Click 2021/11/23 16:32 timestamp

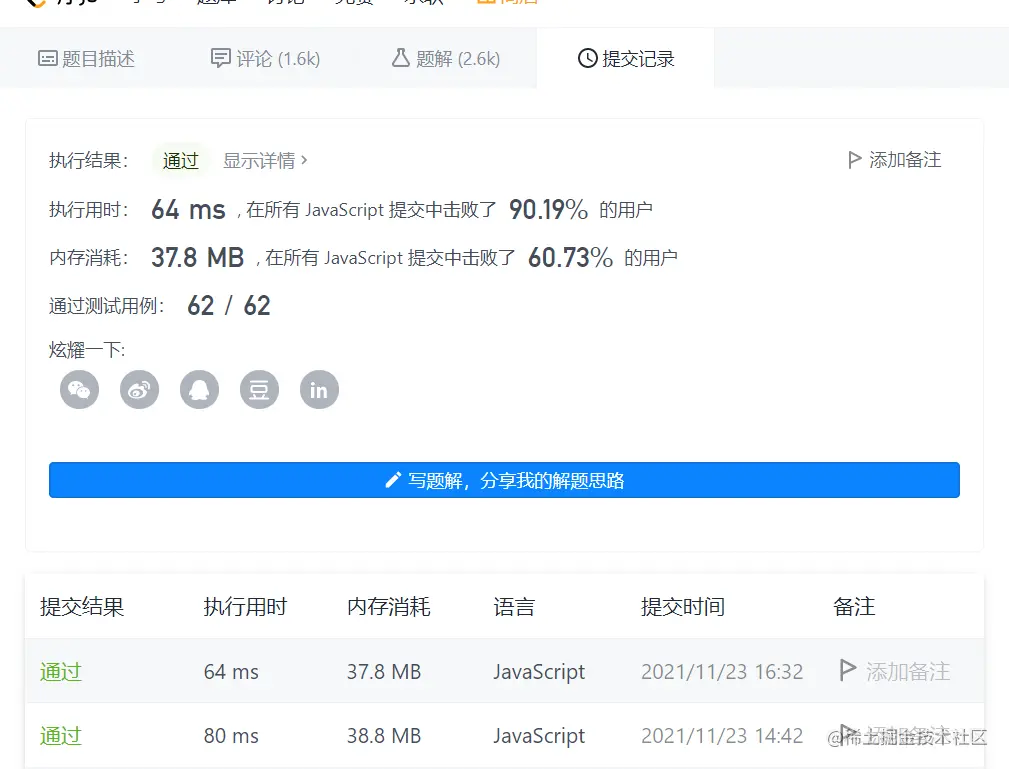pos(722,672)
